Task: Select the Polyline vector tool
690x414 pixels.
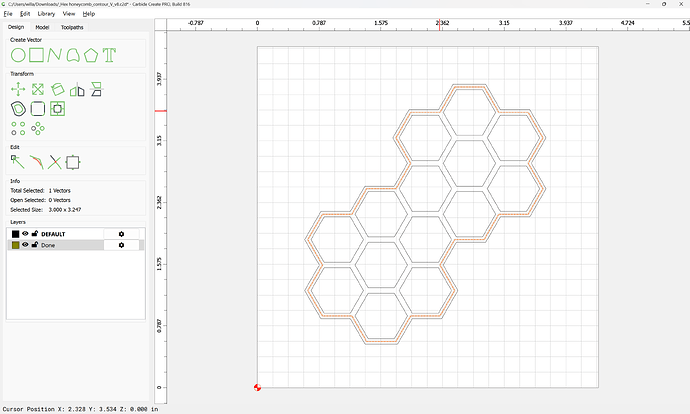Action: tap(55, 55)
